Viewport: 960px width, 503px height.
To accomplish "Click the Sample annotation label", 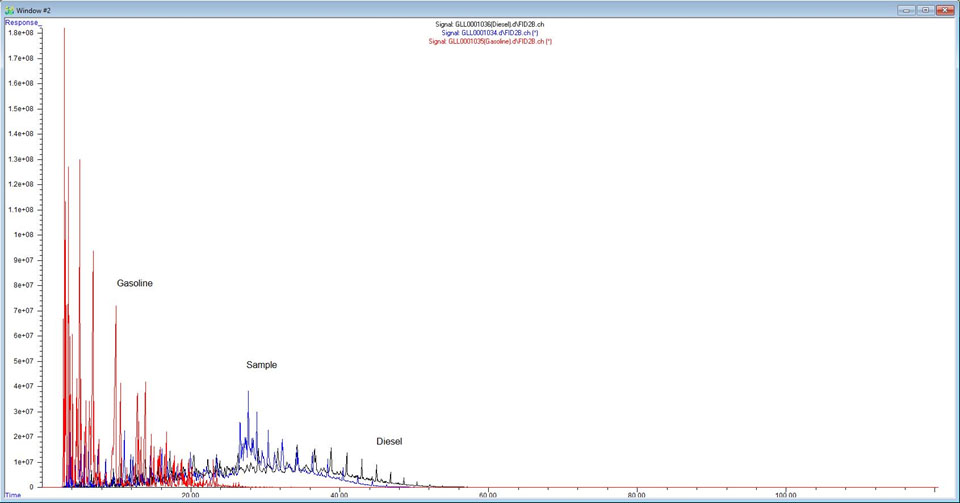I will (261, 365).
